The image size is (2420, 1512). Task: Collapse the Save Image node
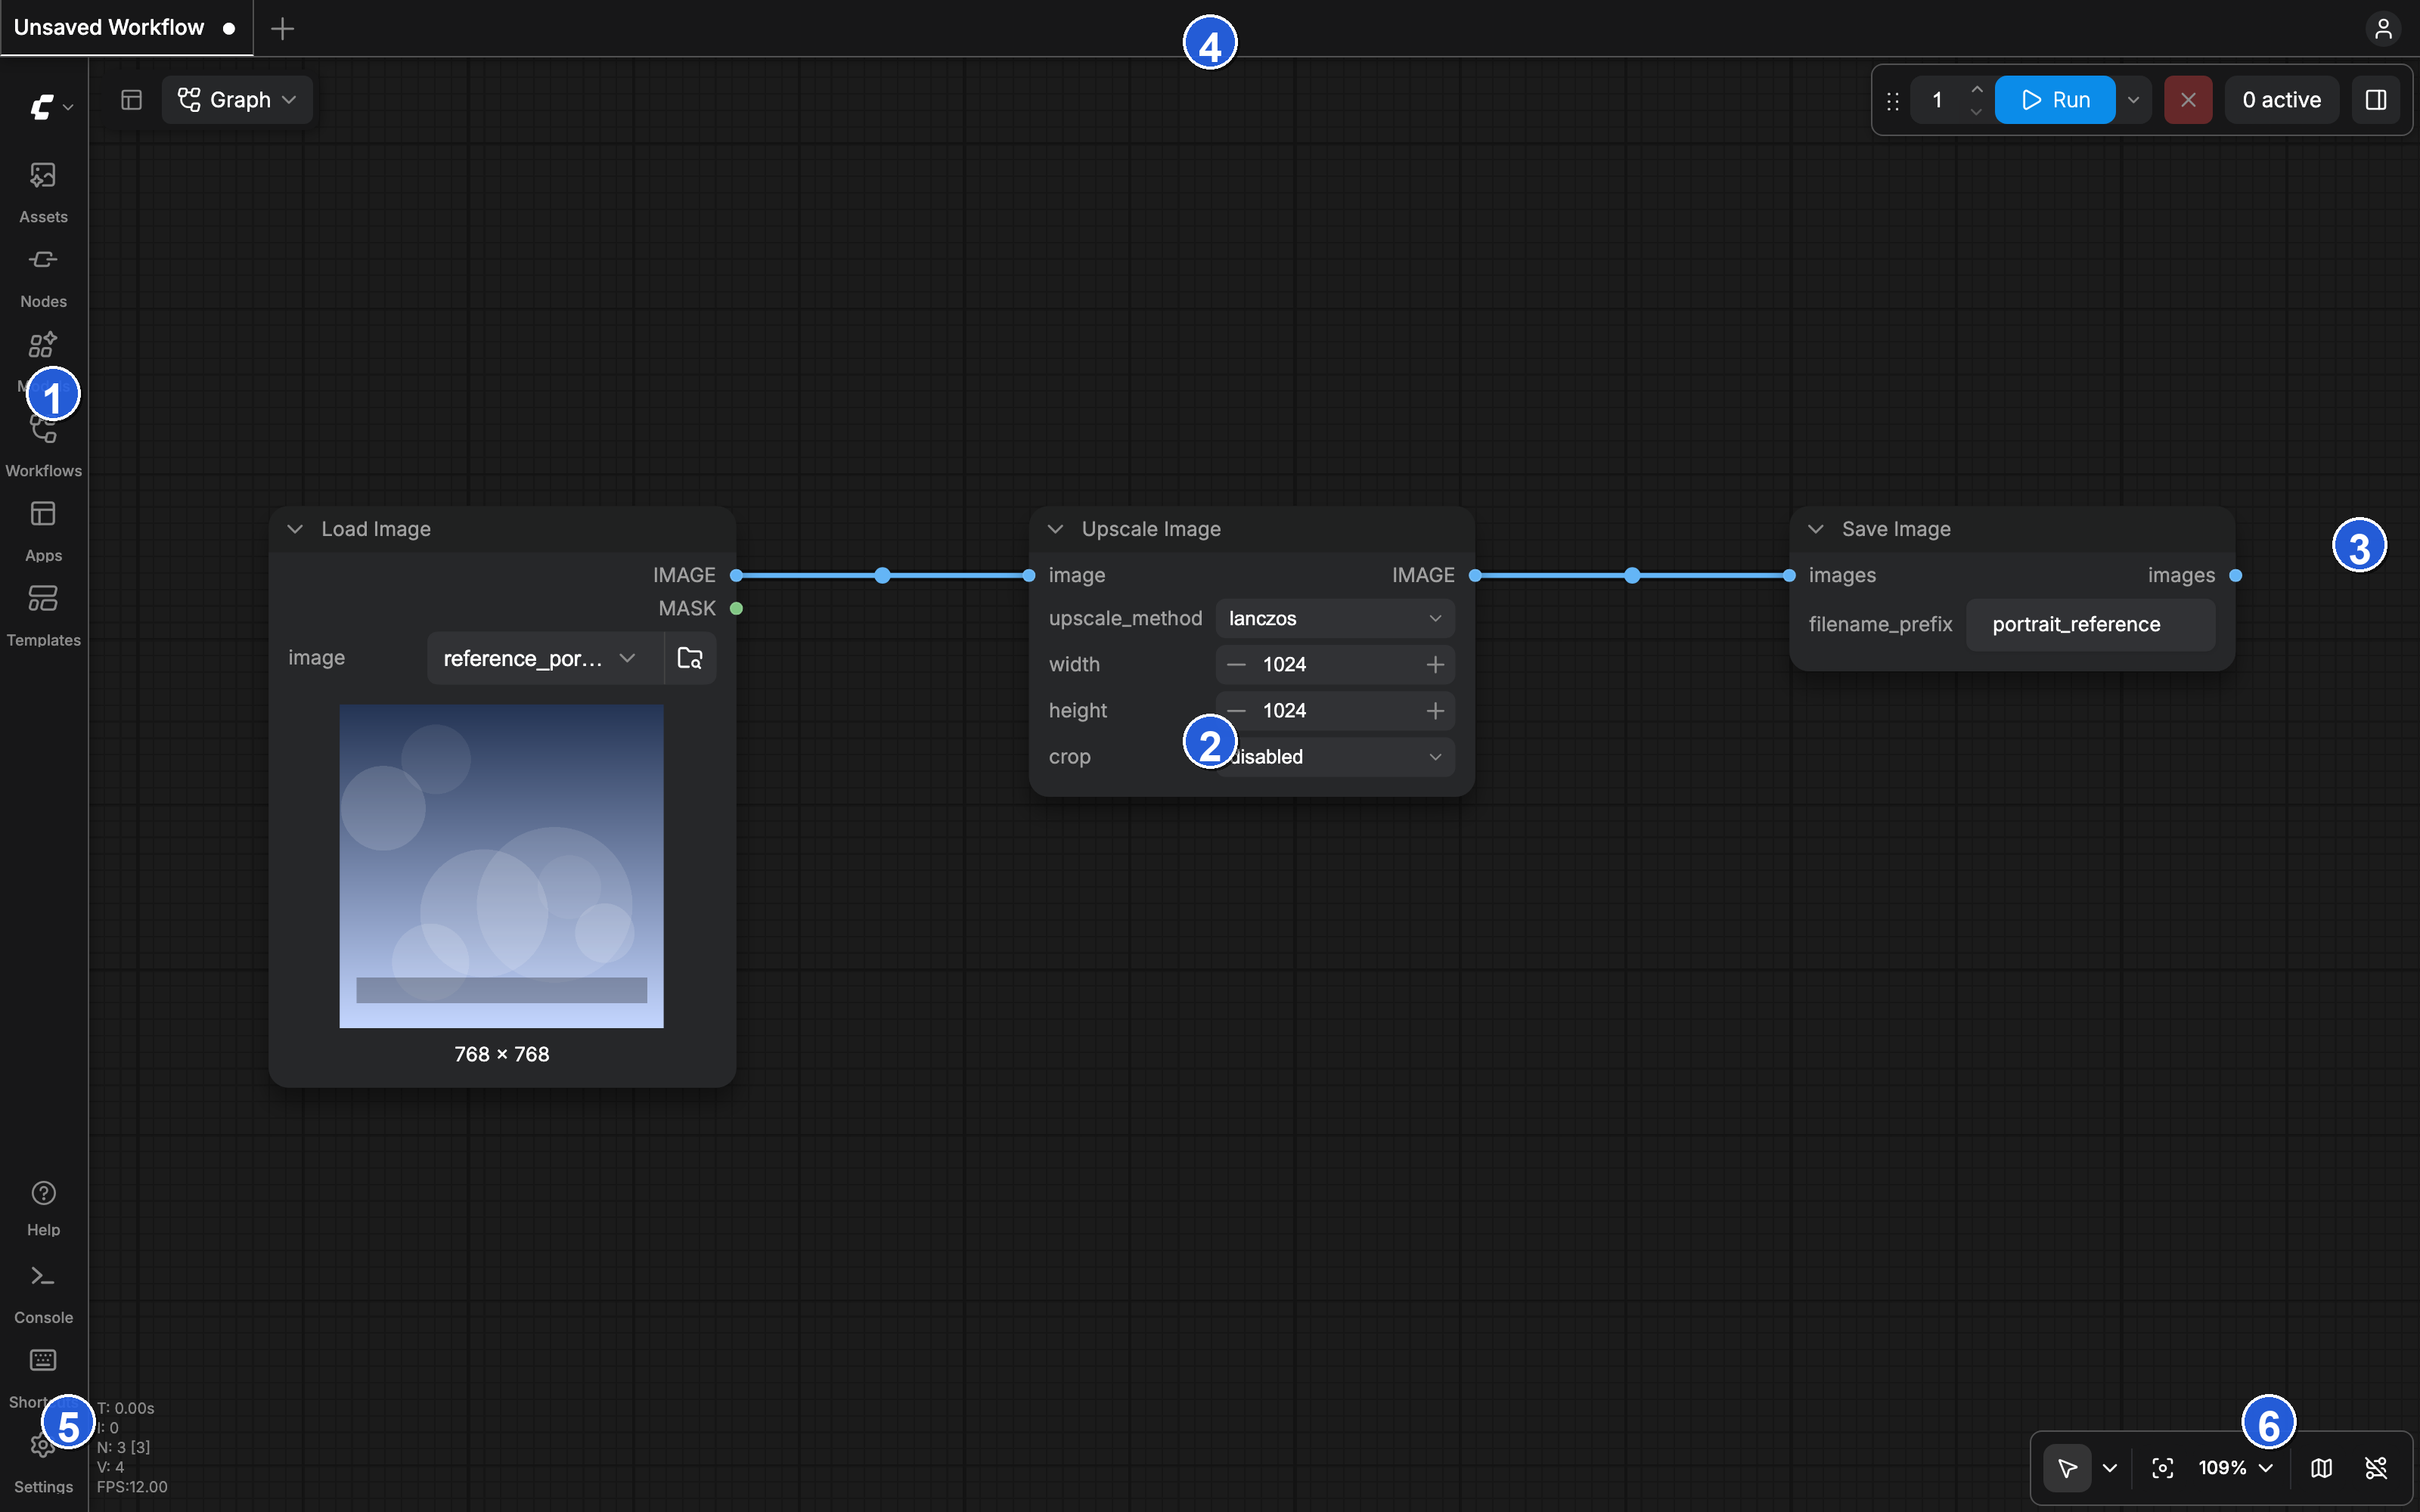1816,529
